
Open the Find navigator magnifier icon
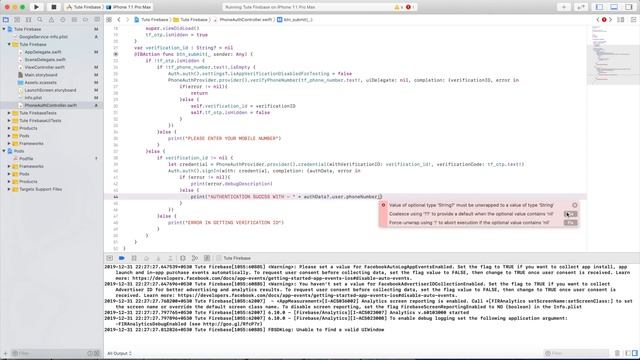40,20
